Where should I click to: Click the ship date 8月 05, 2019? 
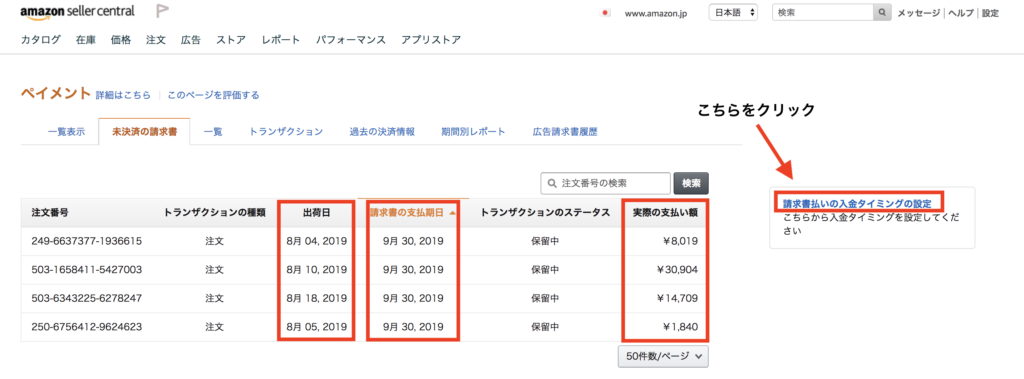[317, 326]
